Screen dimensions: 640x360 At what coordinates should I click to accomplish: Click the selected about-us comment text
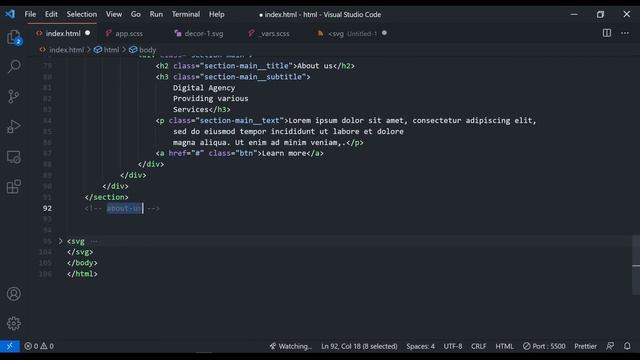pos(124,208)
